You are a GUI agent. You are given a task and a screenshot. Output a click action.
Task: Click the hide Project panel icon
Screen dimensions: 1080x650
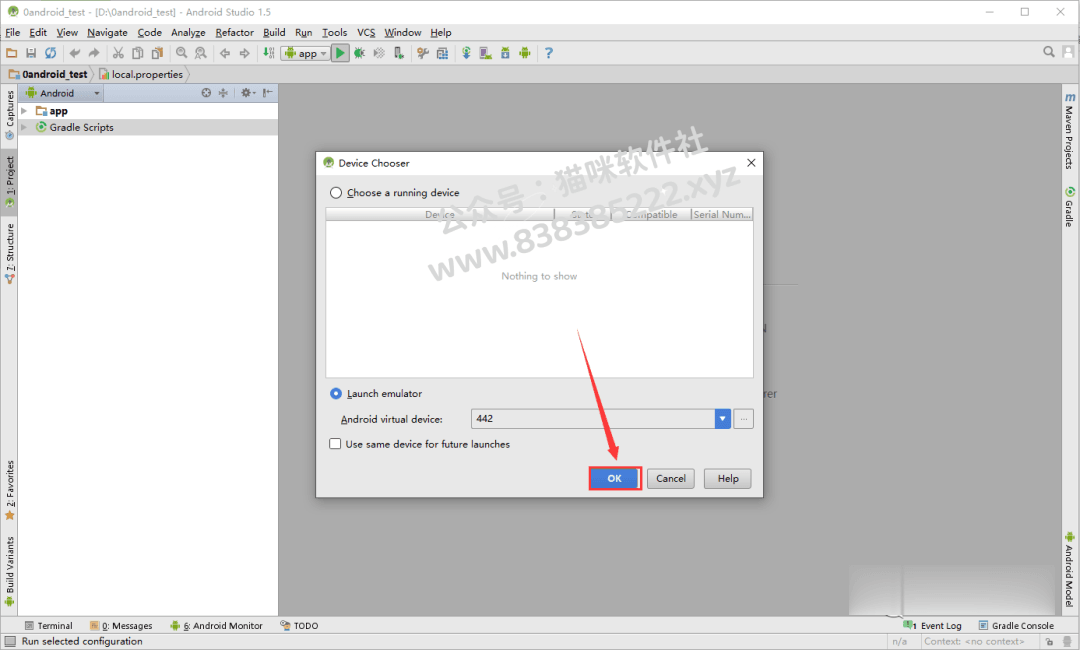pyautogui.click(x=267, y=93)
